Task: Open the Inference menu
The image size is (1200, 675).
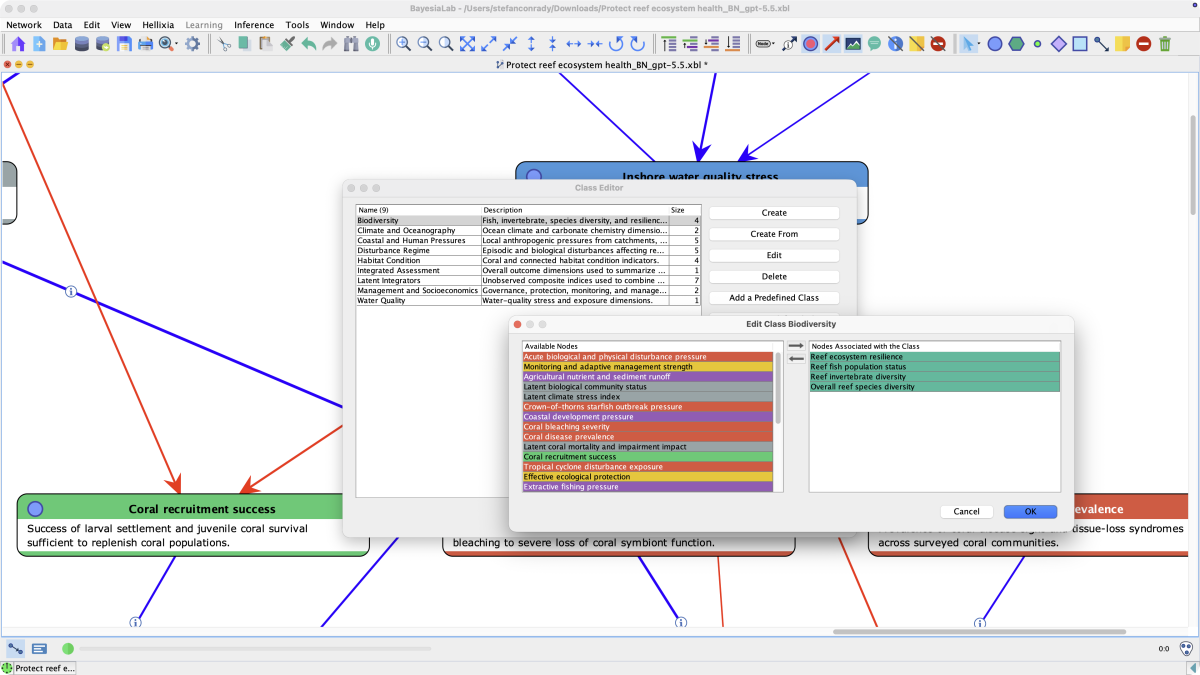Action: click(x=254, y=25)
